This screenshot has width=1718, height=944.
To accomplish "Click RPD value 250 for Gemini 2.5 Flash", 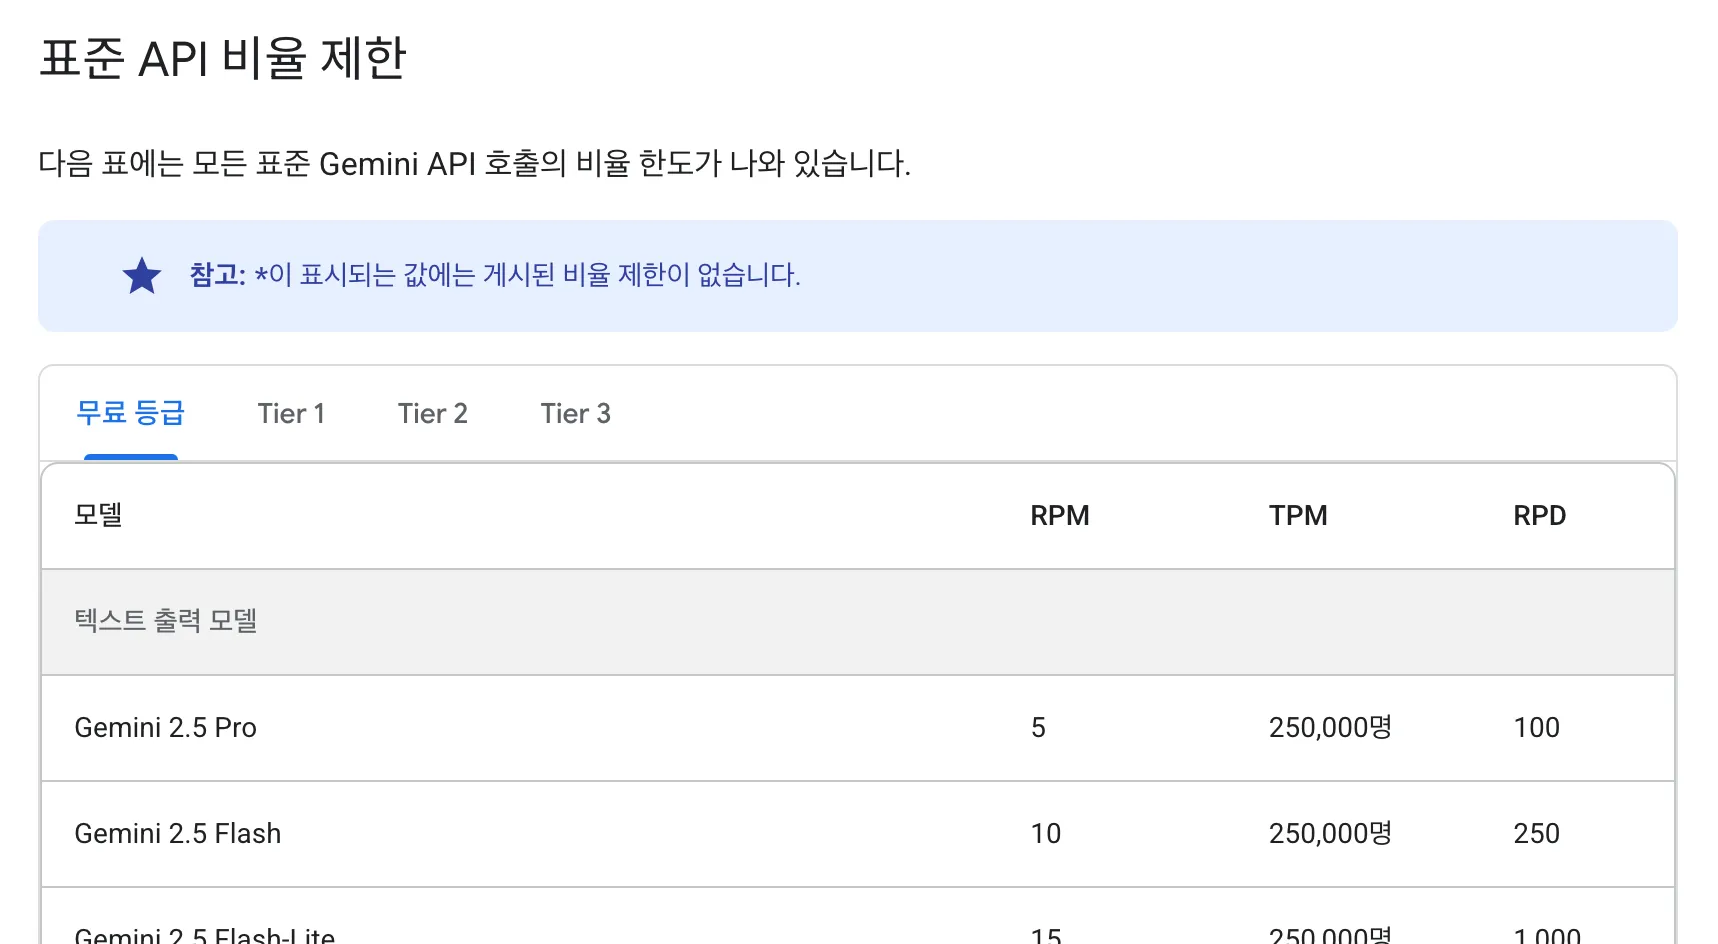I will click(1536, 833).
